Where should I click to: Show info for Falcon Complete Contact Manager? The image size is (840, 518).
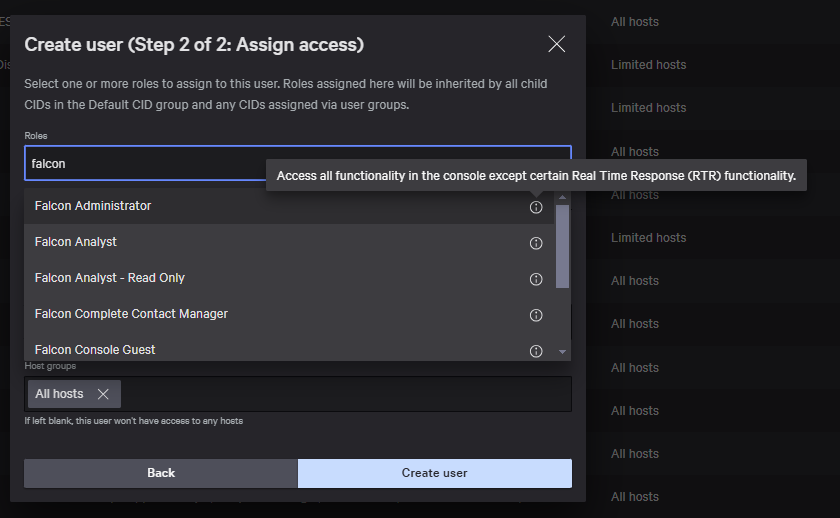(x=536, y=315)
